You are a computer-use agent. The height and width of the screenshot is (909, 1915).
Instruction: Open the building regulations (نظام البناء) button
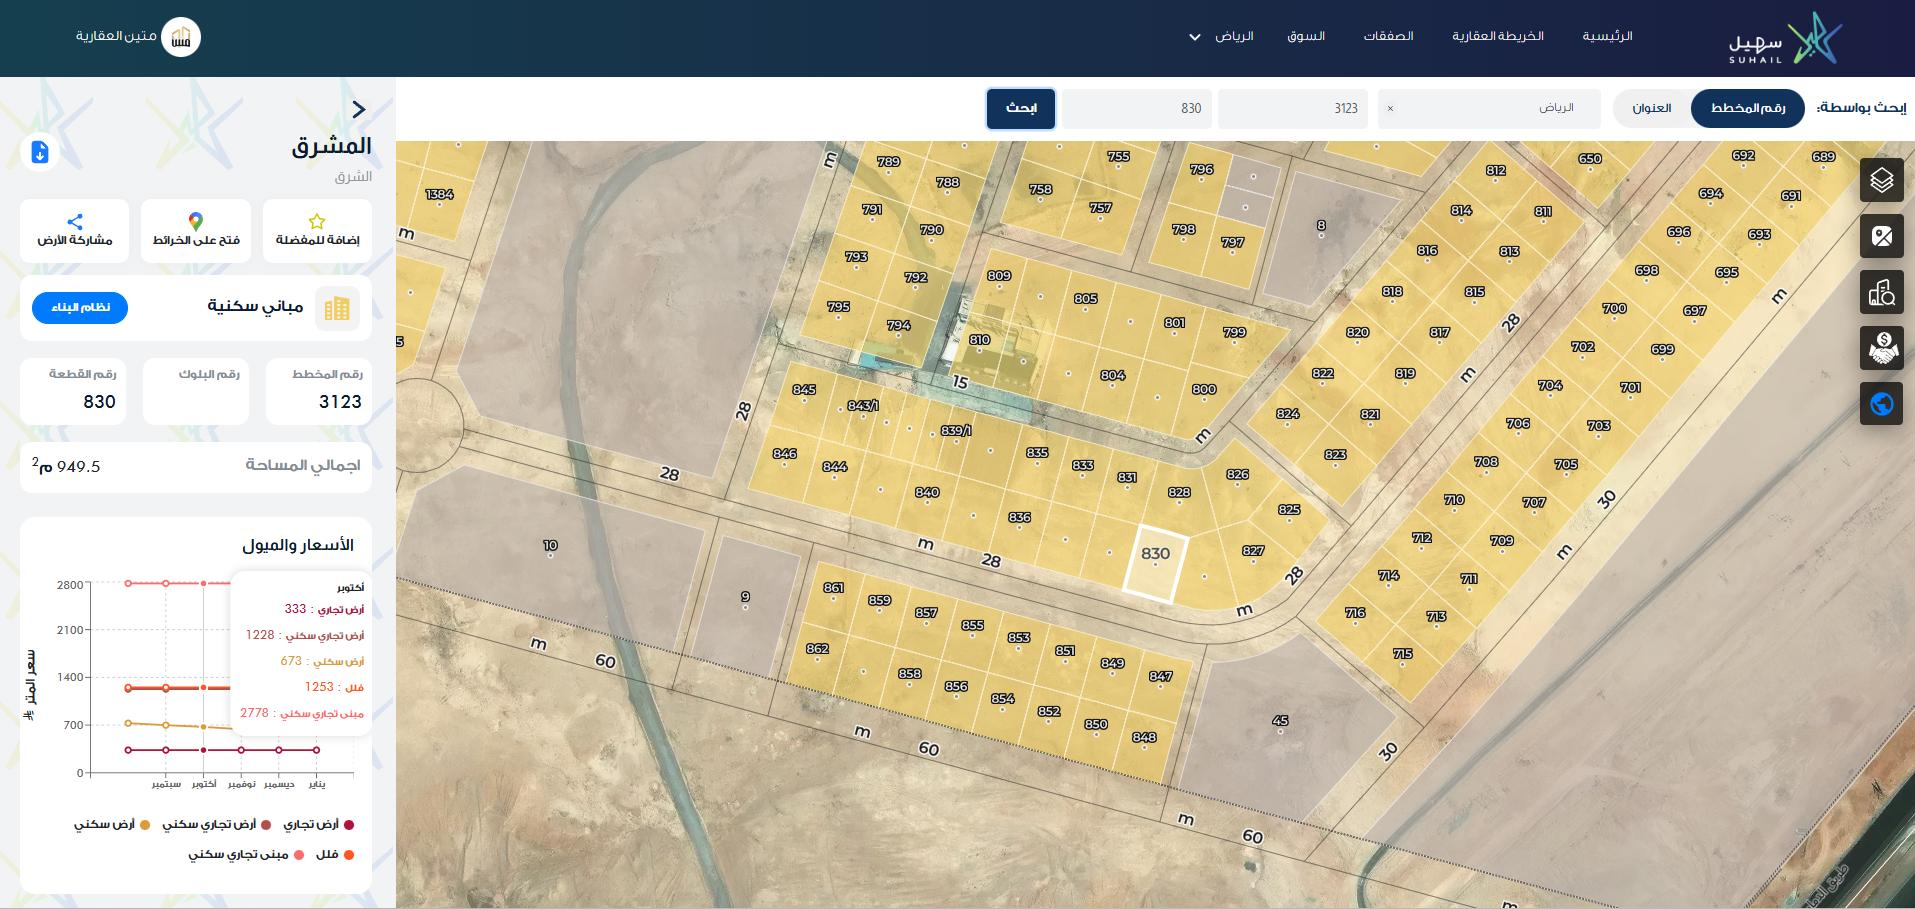pos(80,308)
